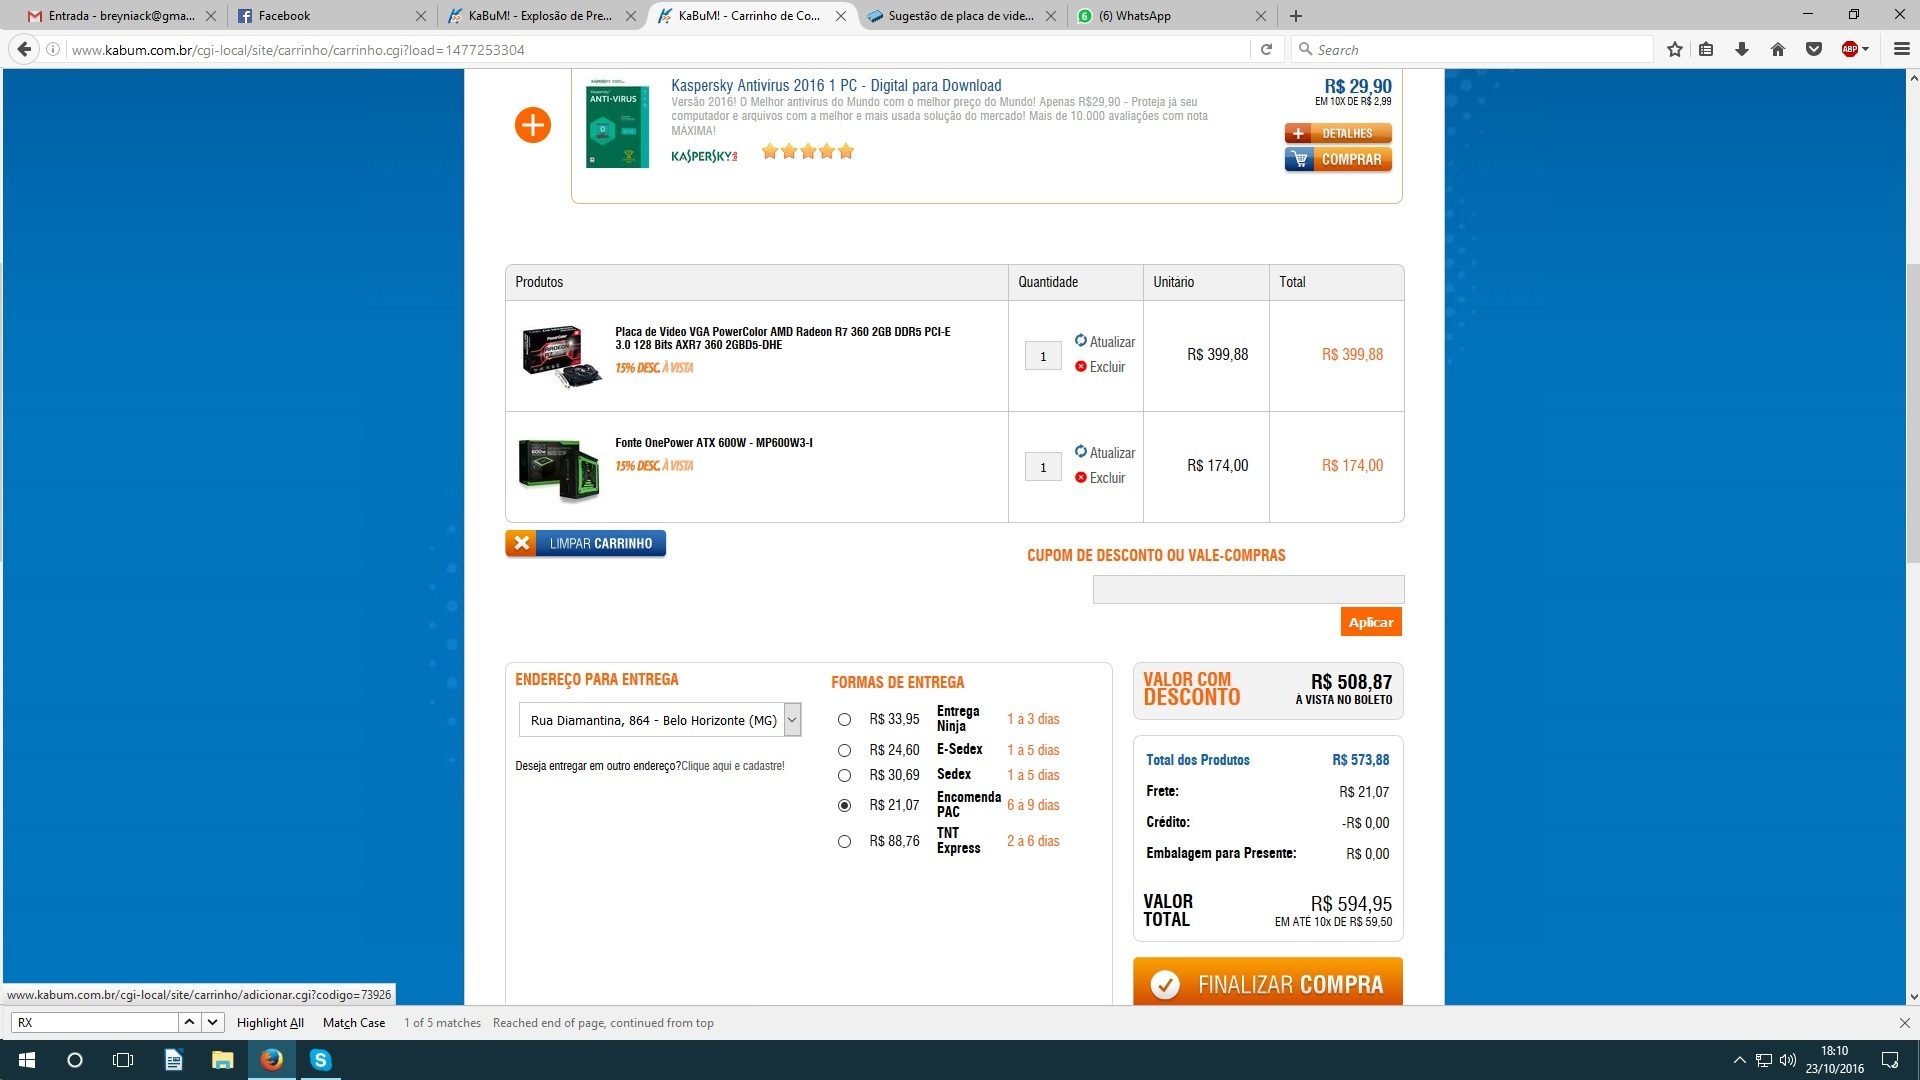Click Atualizar for Fonte OnePower row
The width and height of the screenshot is (1920, 1080).
click(x=1105, y=452)
